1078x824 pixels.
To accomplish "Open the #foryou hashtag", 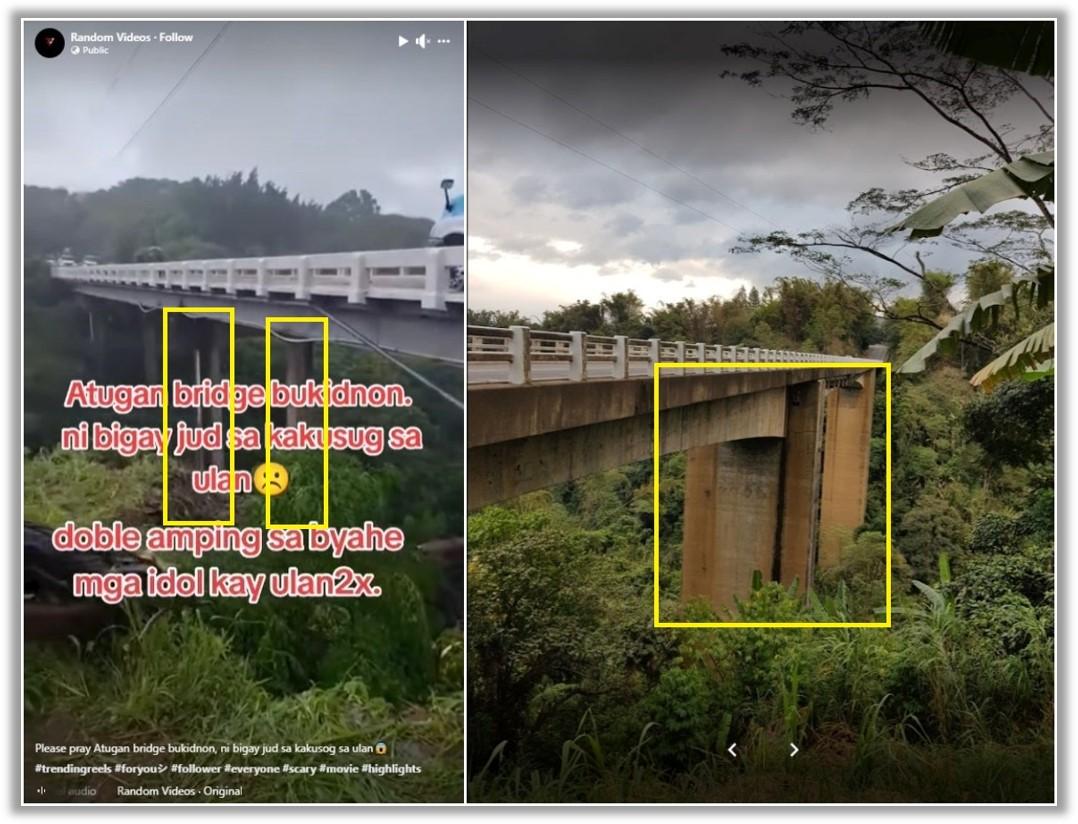I will (x=141, y=769).
